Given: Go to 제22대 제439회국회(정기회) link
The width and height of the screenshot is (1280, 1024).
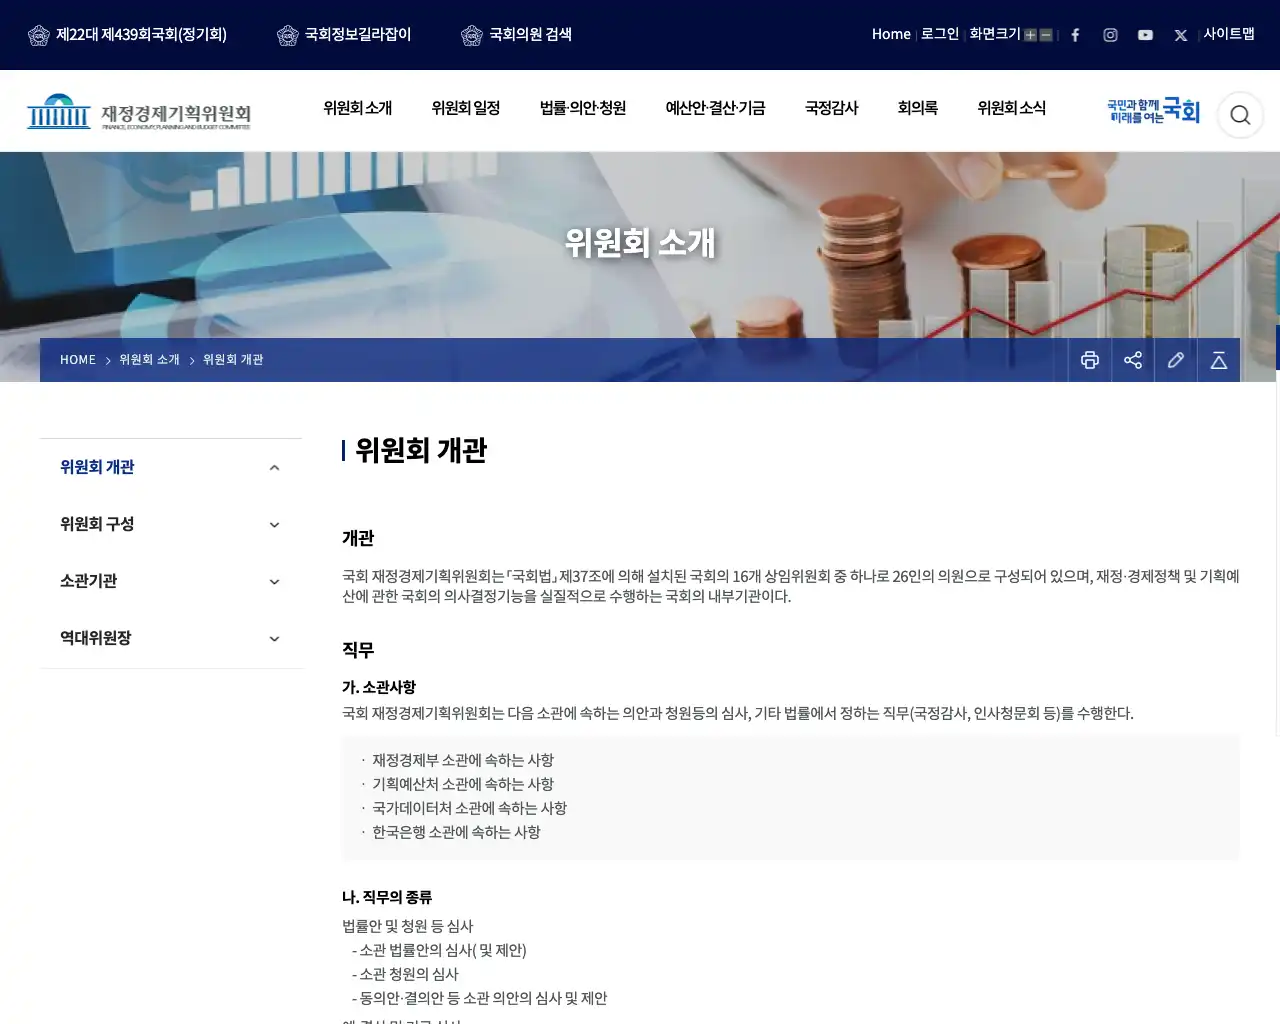Looking at the screenshot, I should coord(128,35).
